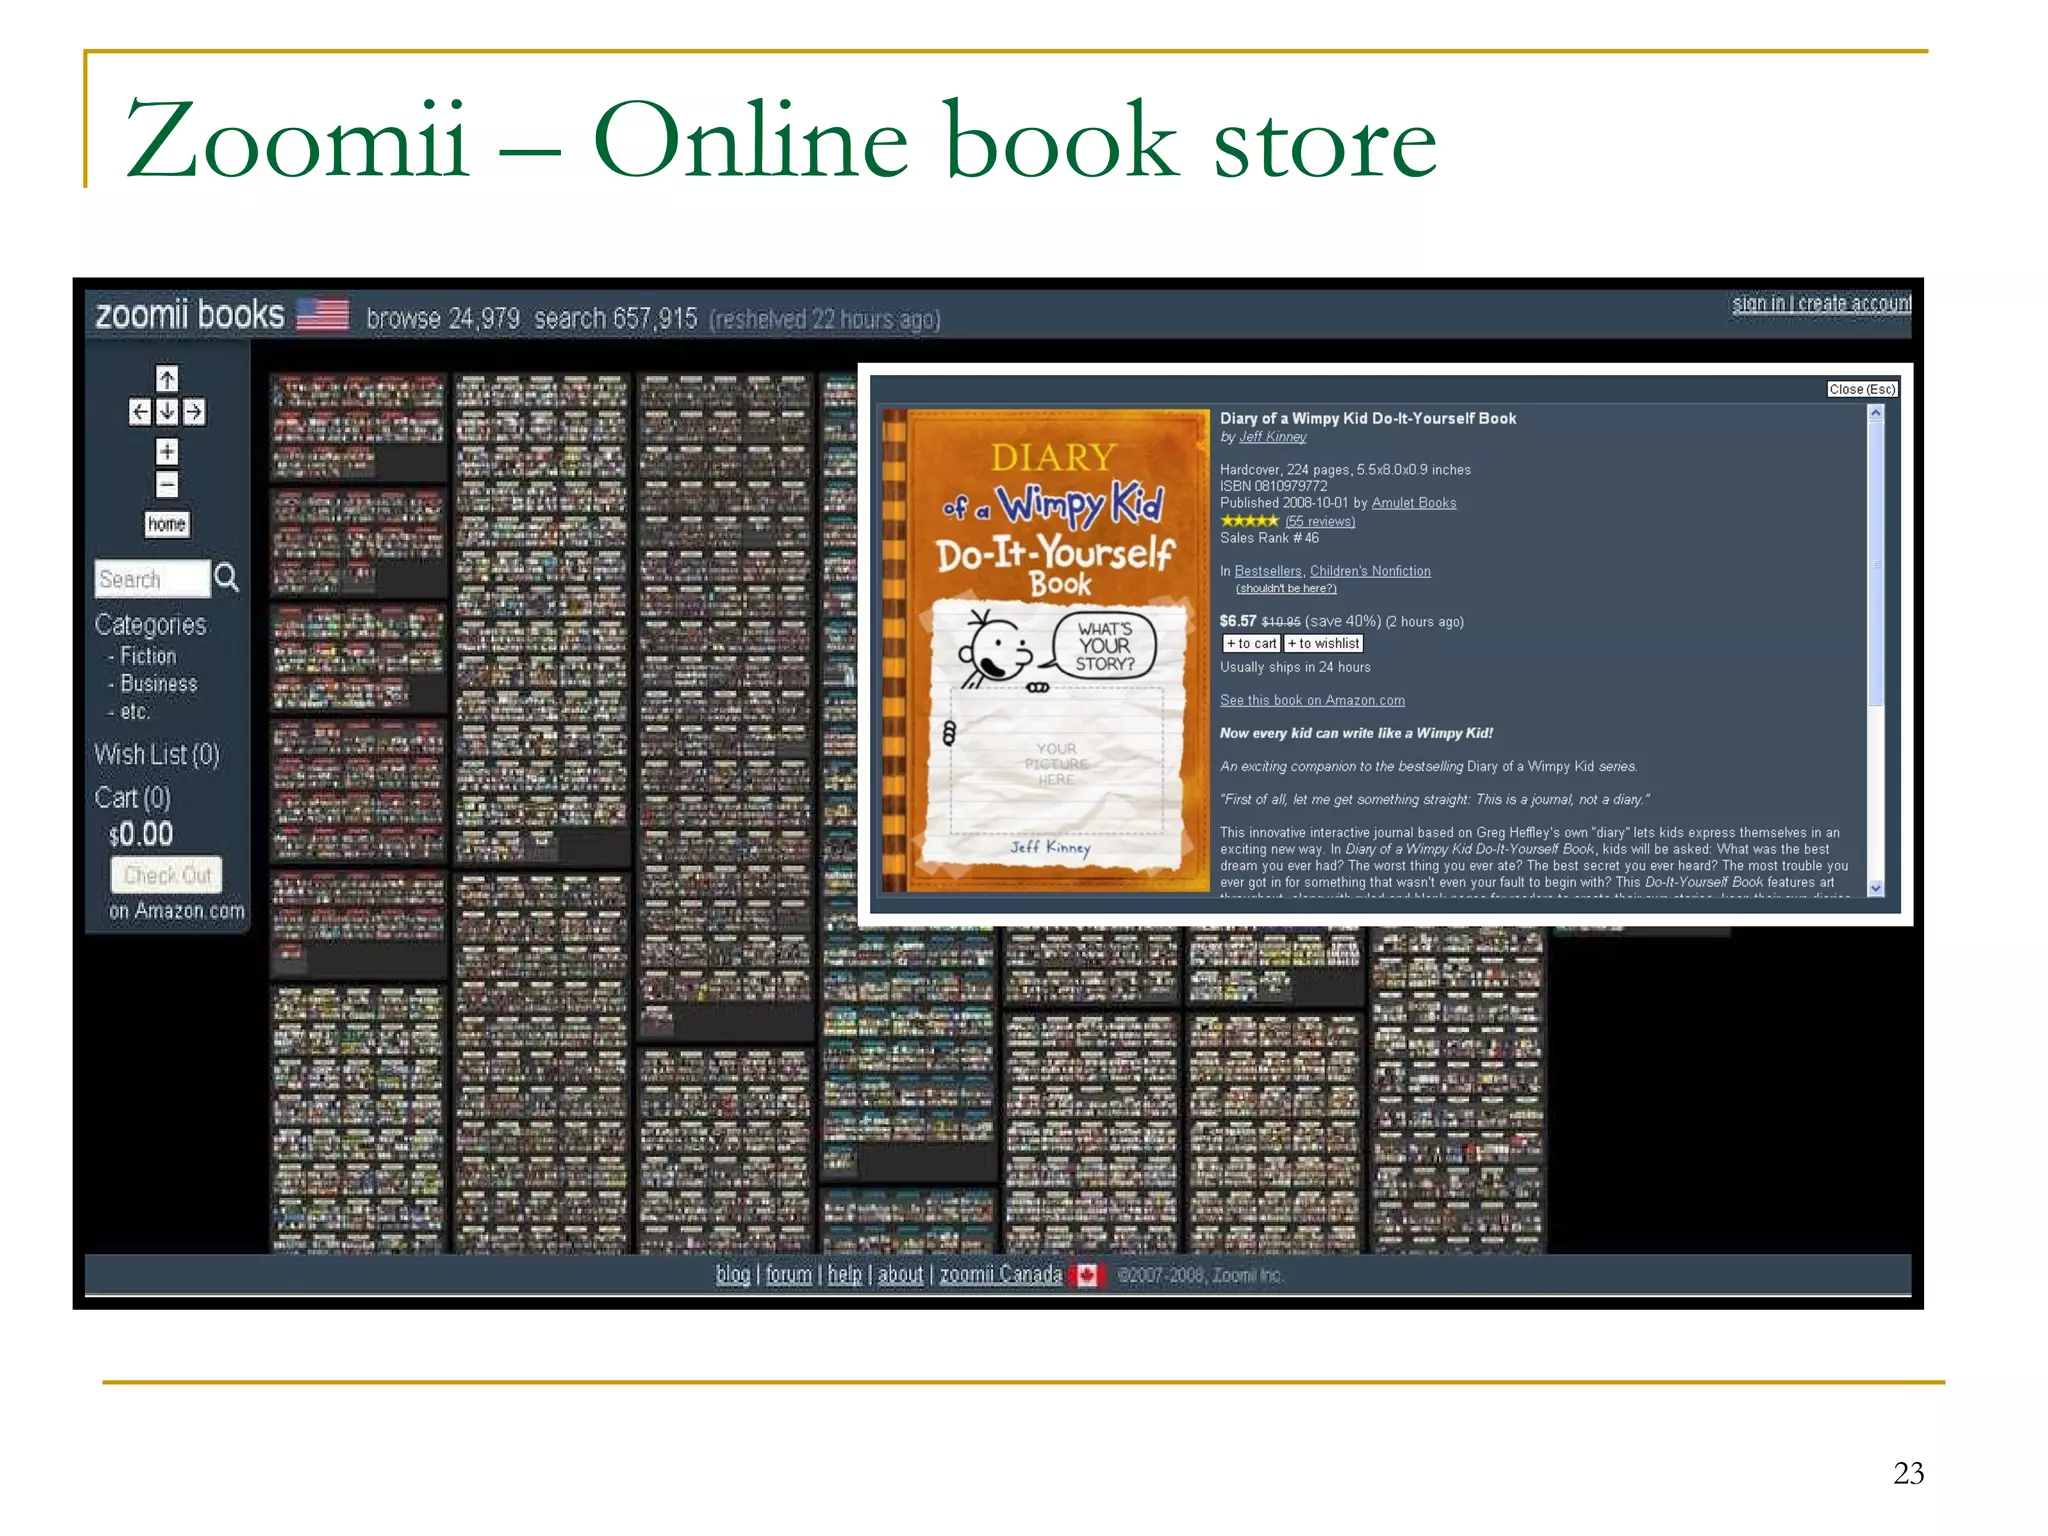This screenshot has width=2048, height=1536.
Task: Open Amulet Books publisher link
Action: click(1414, 503)
